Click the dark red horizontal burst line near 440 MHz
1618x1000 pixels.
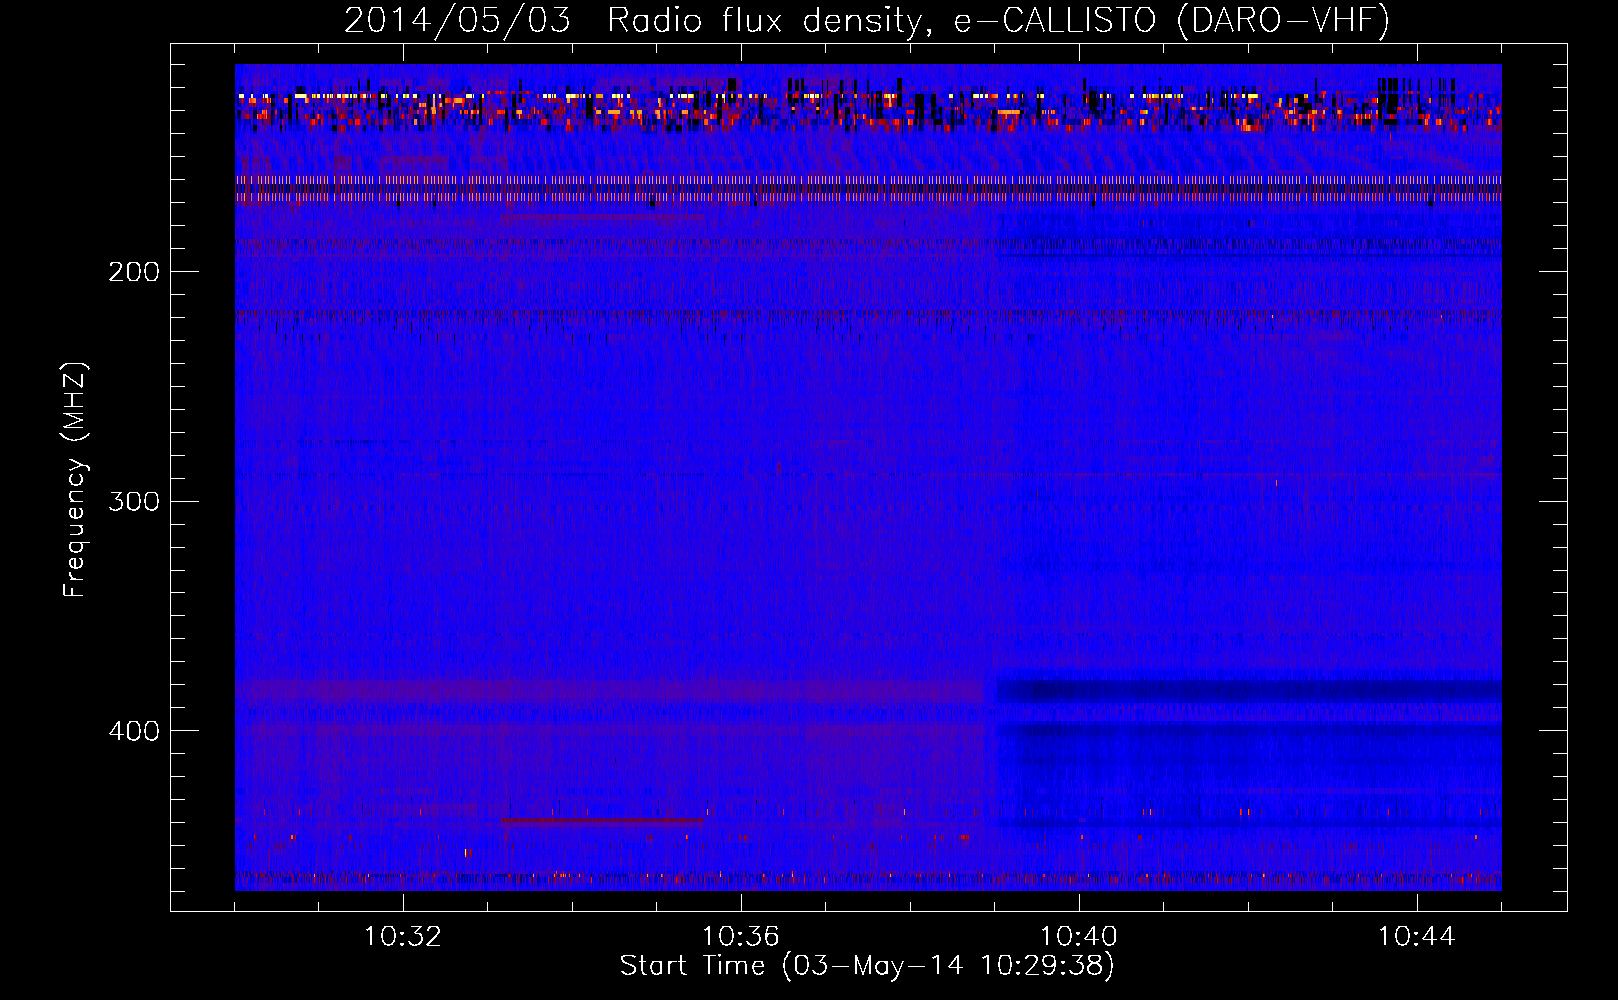[603, 821]
